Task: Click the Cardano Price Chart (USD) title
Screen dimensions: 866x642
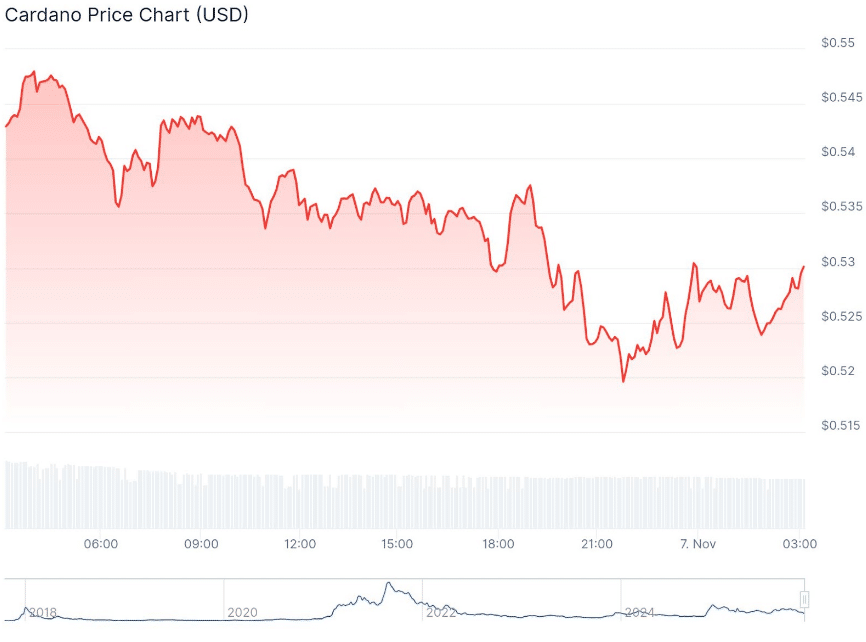Action: point(127,15)
